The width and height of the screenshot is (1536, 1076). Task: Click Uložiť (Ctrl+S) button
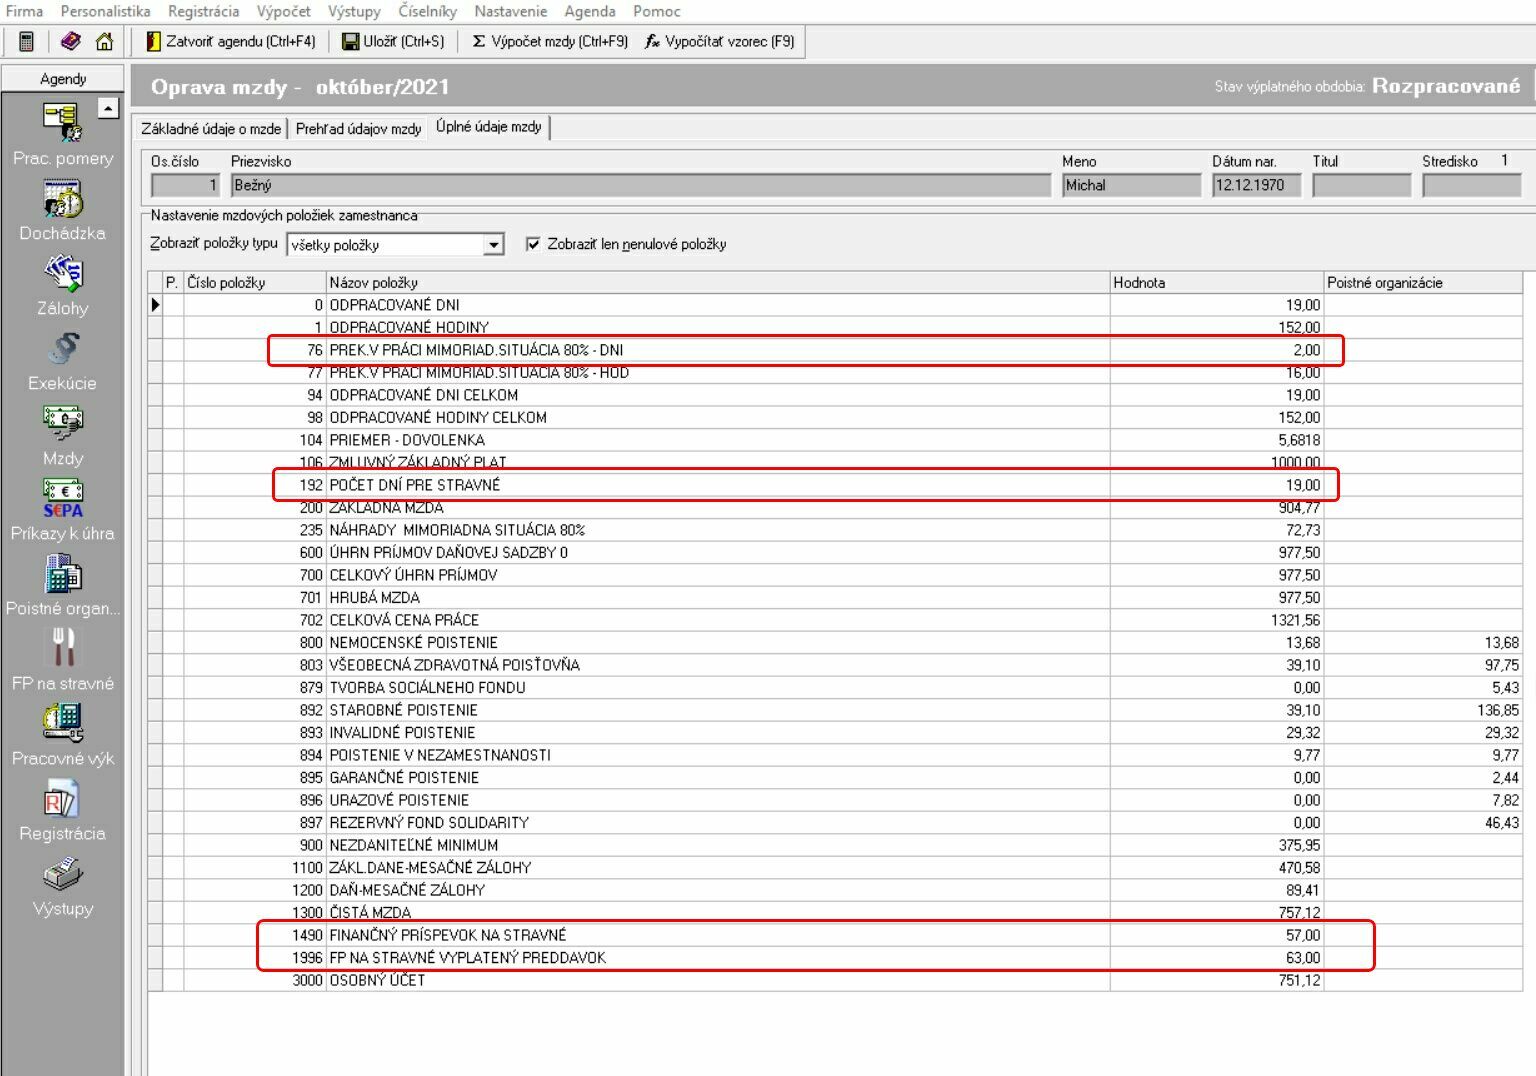[x=393, y=42]
